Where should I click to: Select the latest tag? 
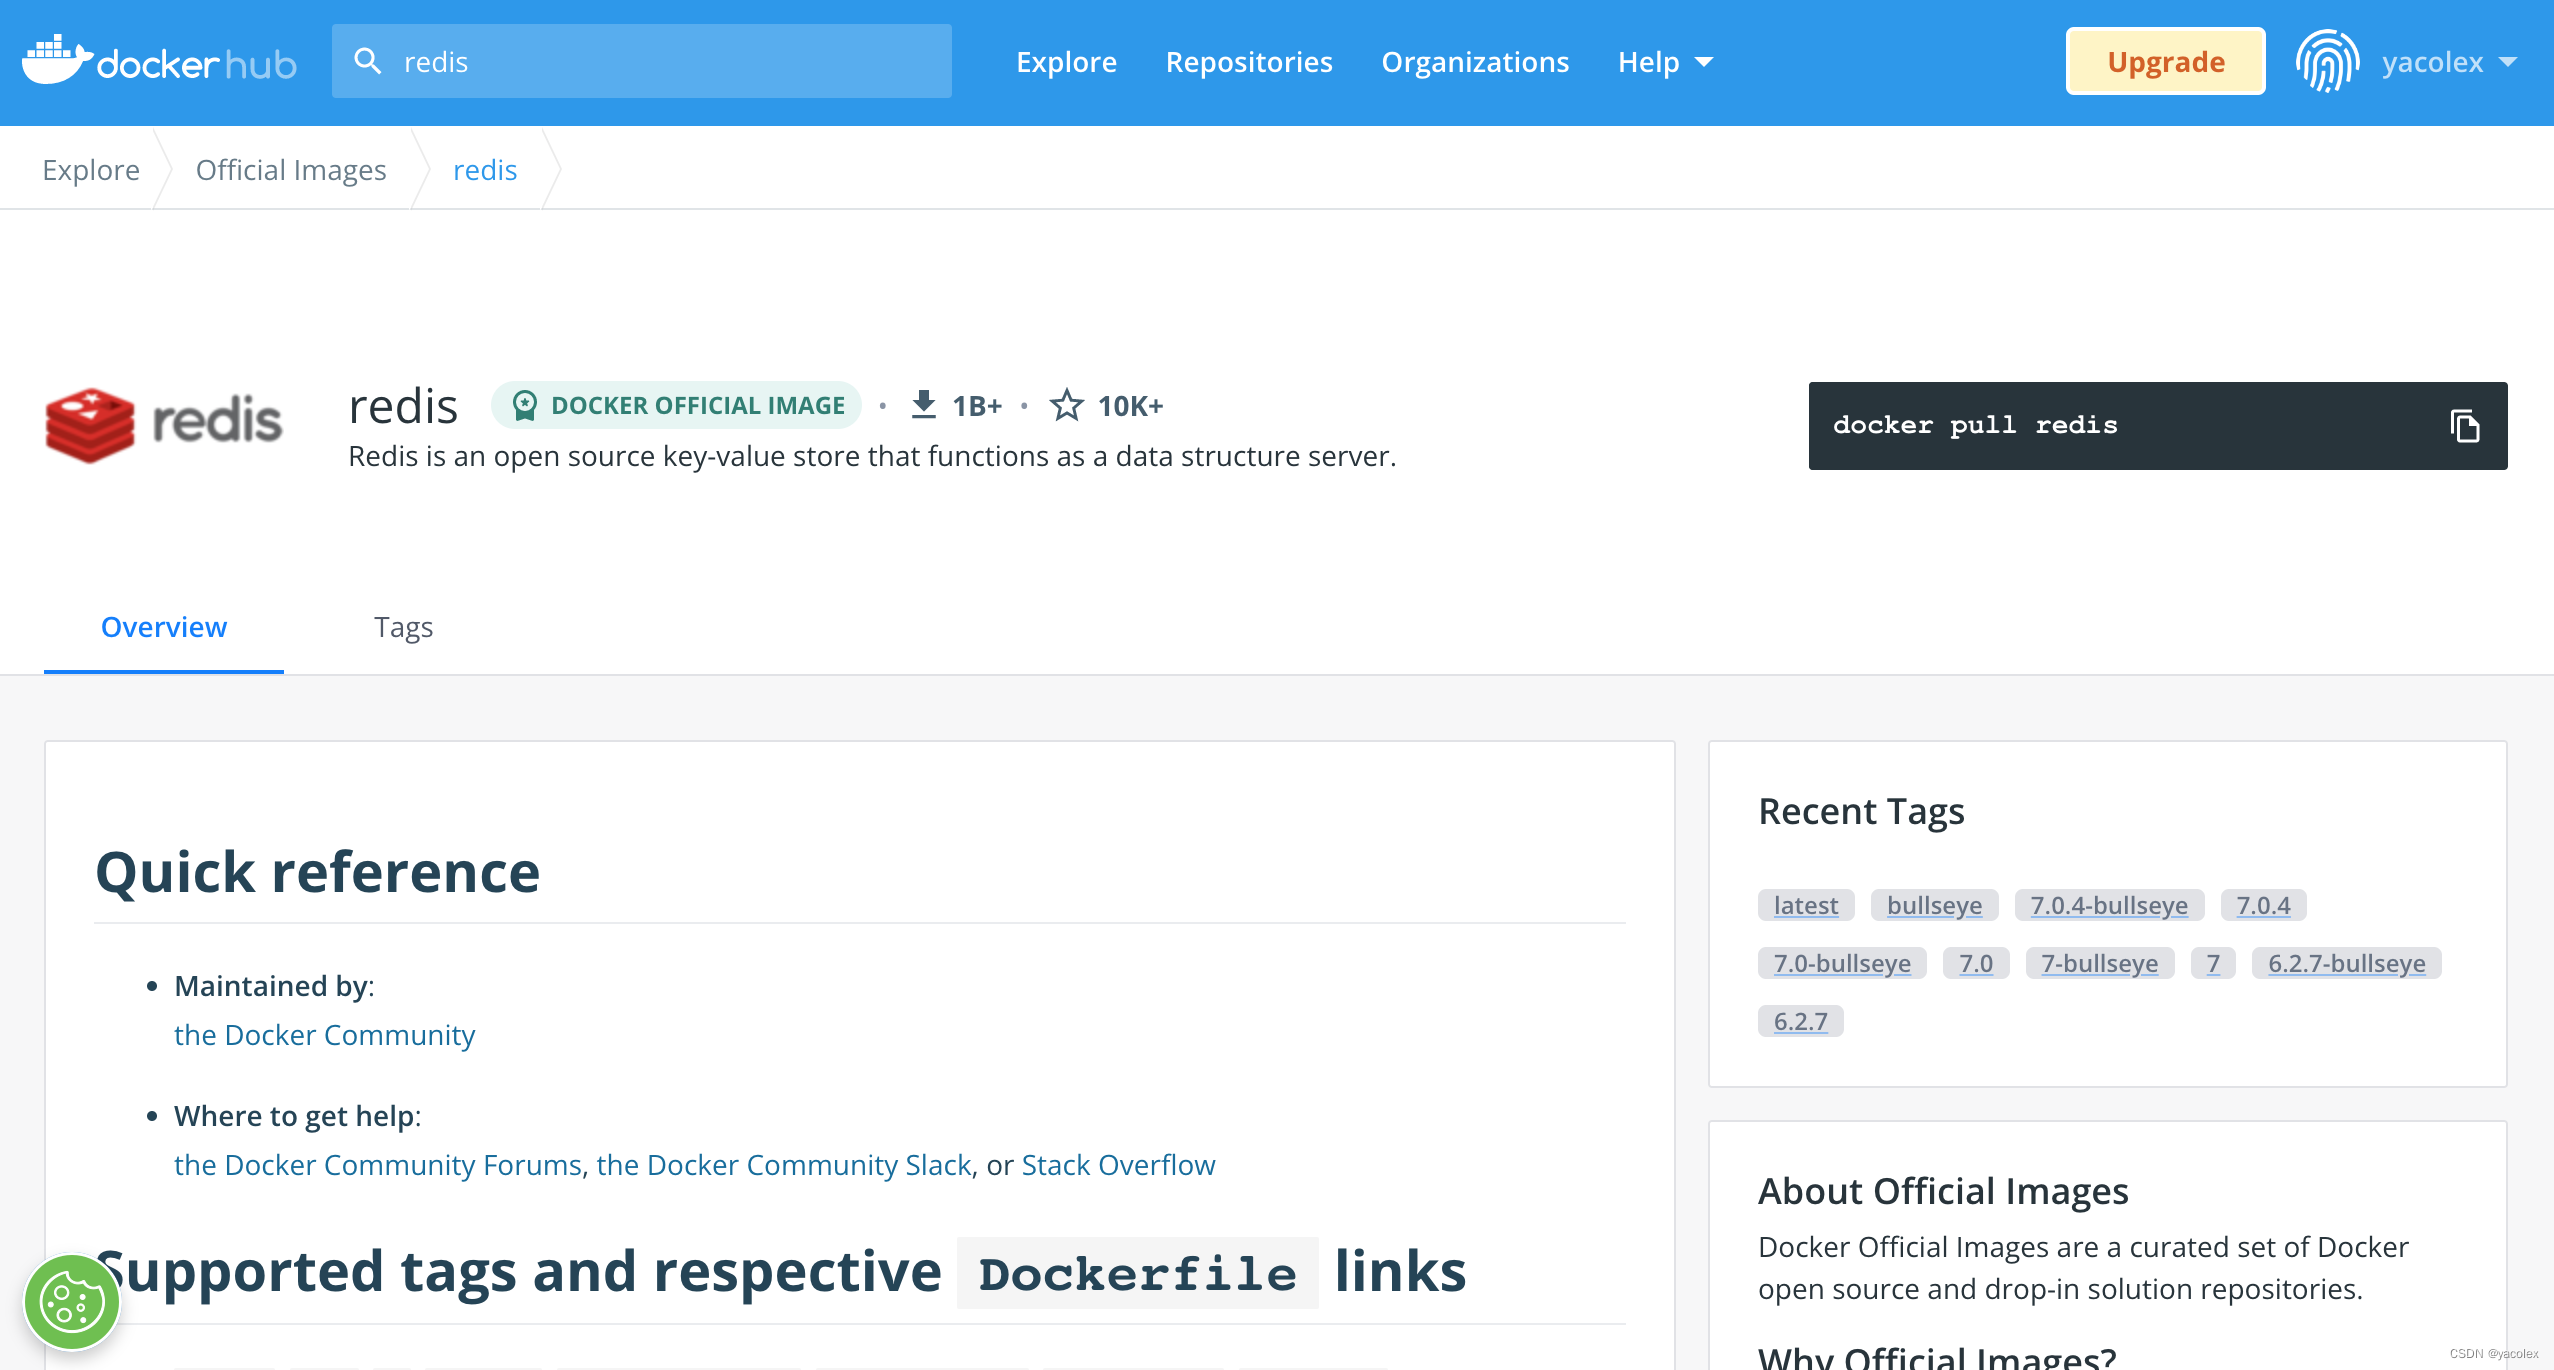[x=1806, y=905]
